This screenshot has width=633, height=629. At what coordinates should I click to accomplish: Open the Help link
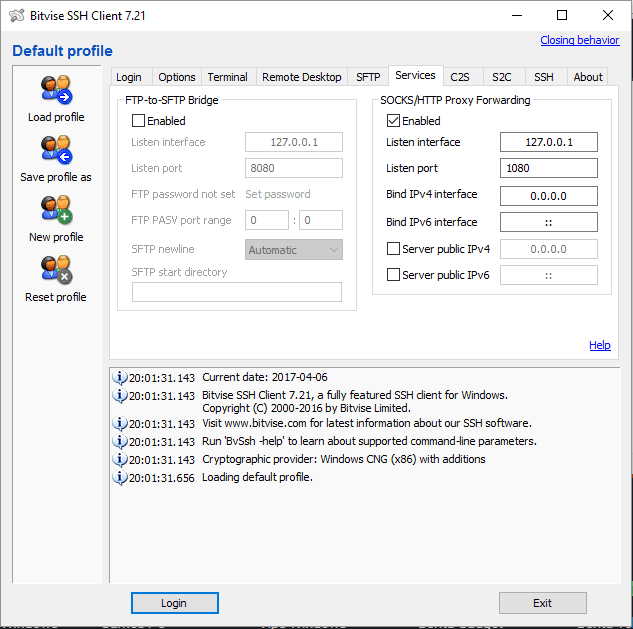(x=600, y=345)
